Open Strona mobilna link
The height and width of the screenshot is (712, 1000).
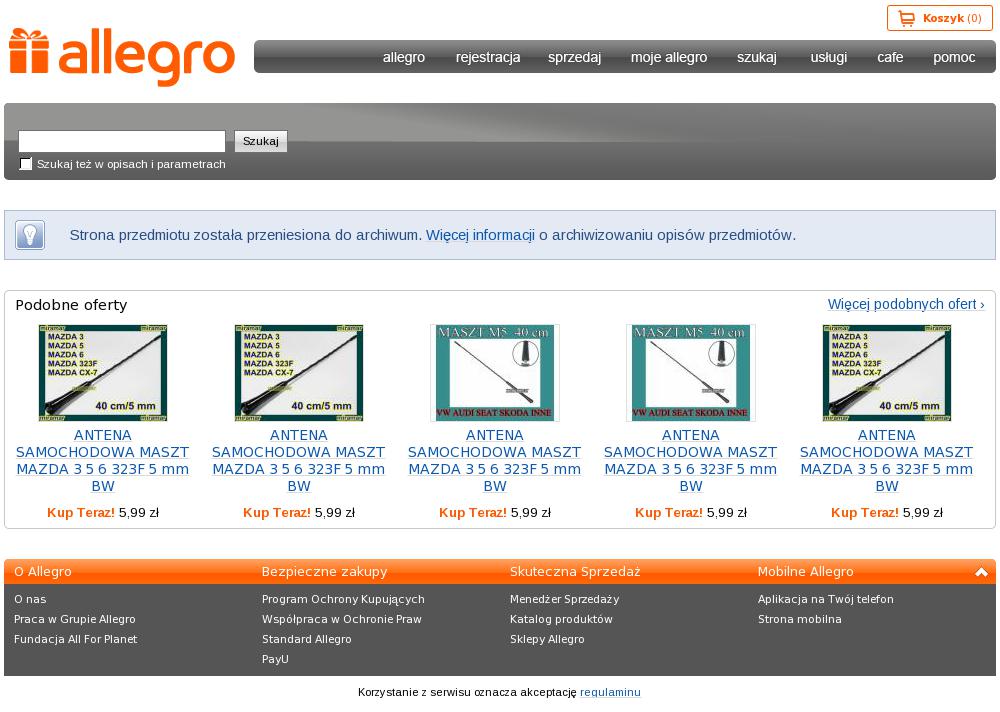click(799, 619)
